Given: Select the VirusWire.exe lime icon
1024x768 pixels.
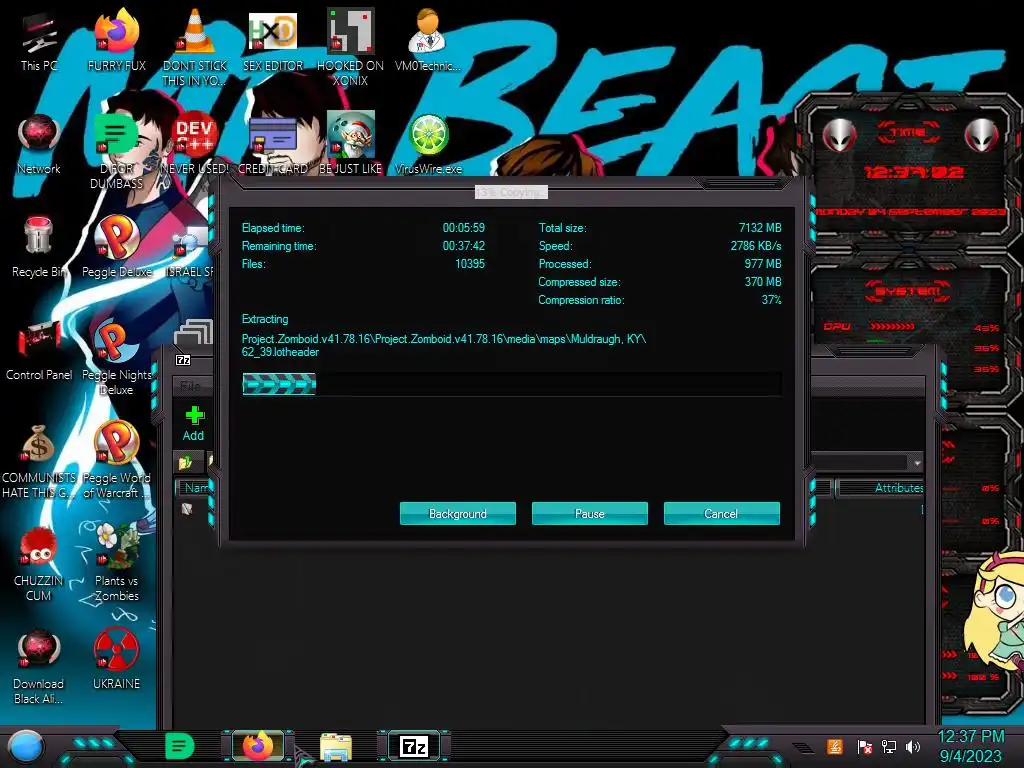Looking at the screenshot, I should pyautogui.click(x=428, y=144).
